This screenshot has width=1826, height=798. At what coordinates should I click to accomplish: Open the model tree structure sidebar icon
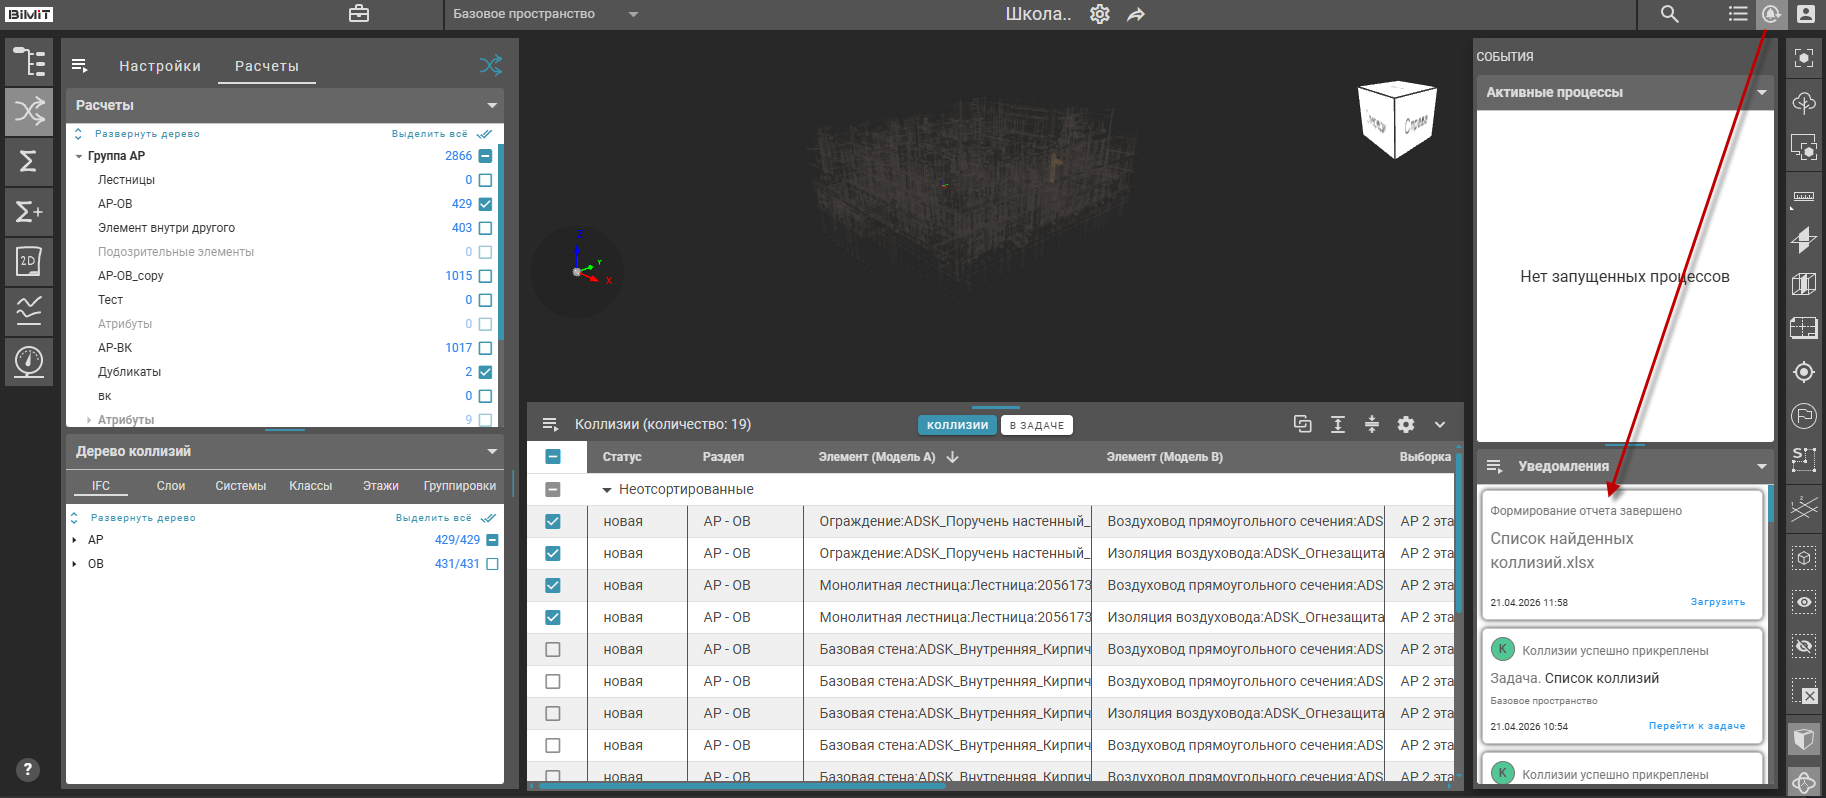coord(29,62)
